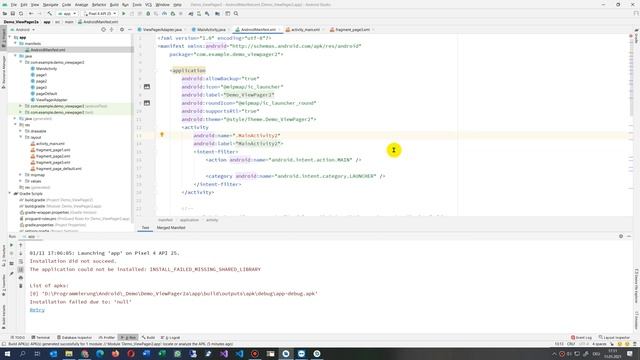Open the Profiler tool window
640x360 pixels.
(107, 338)
